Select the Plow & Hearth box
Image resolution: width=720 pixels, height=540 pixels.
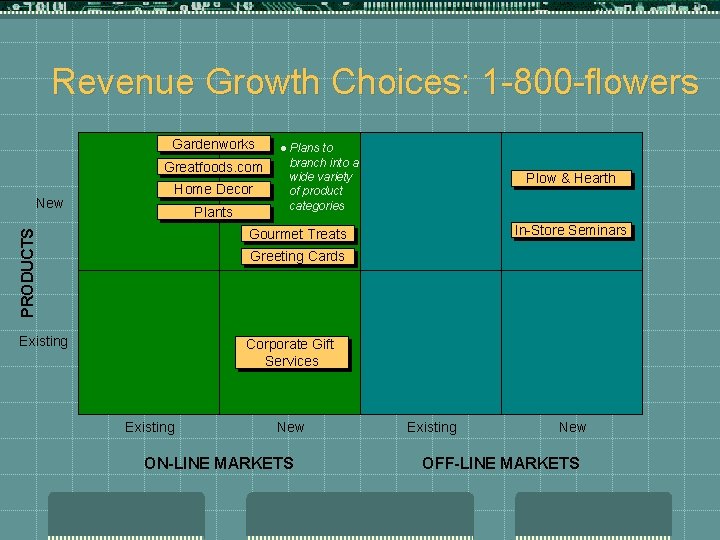[x=571, y=178]
